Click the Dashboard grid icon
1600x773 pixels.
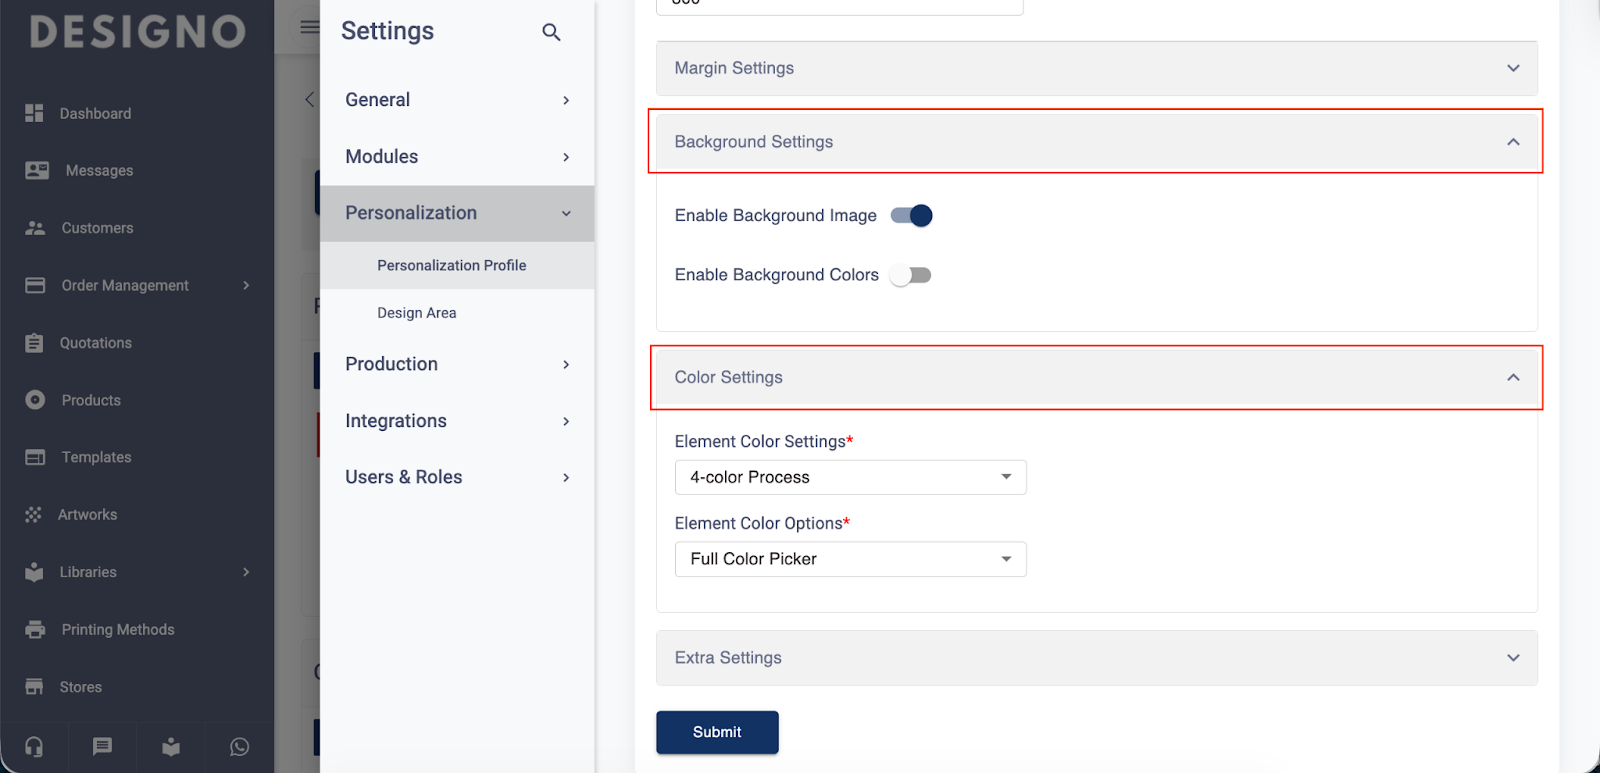point(34,113)
